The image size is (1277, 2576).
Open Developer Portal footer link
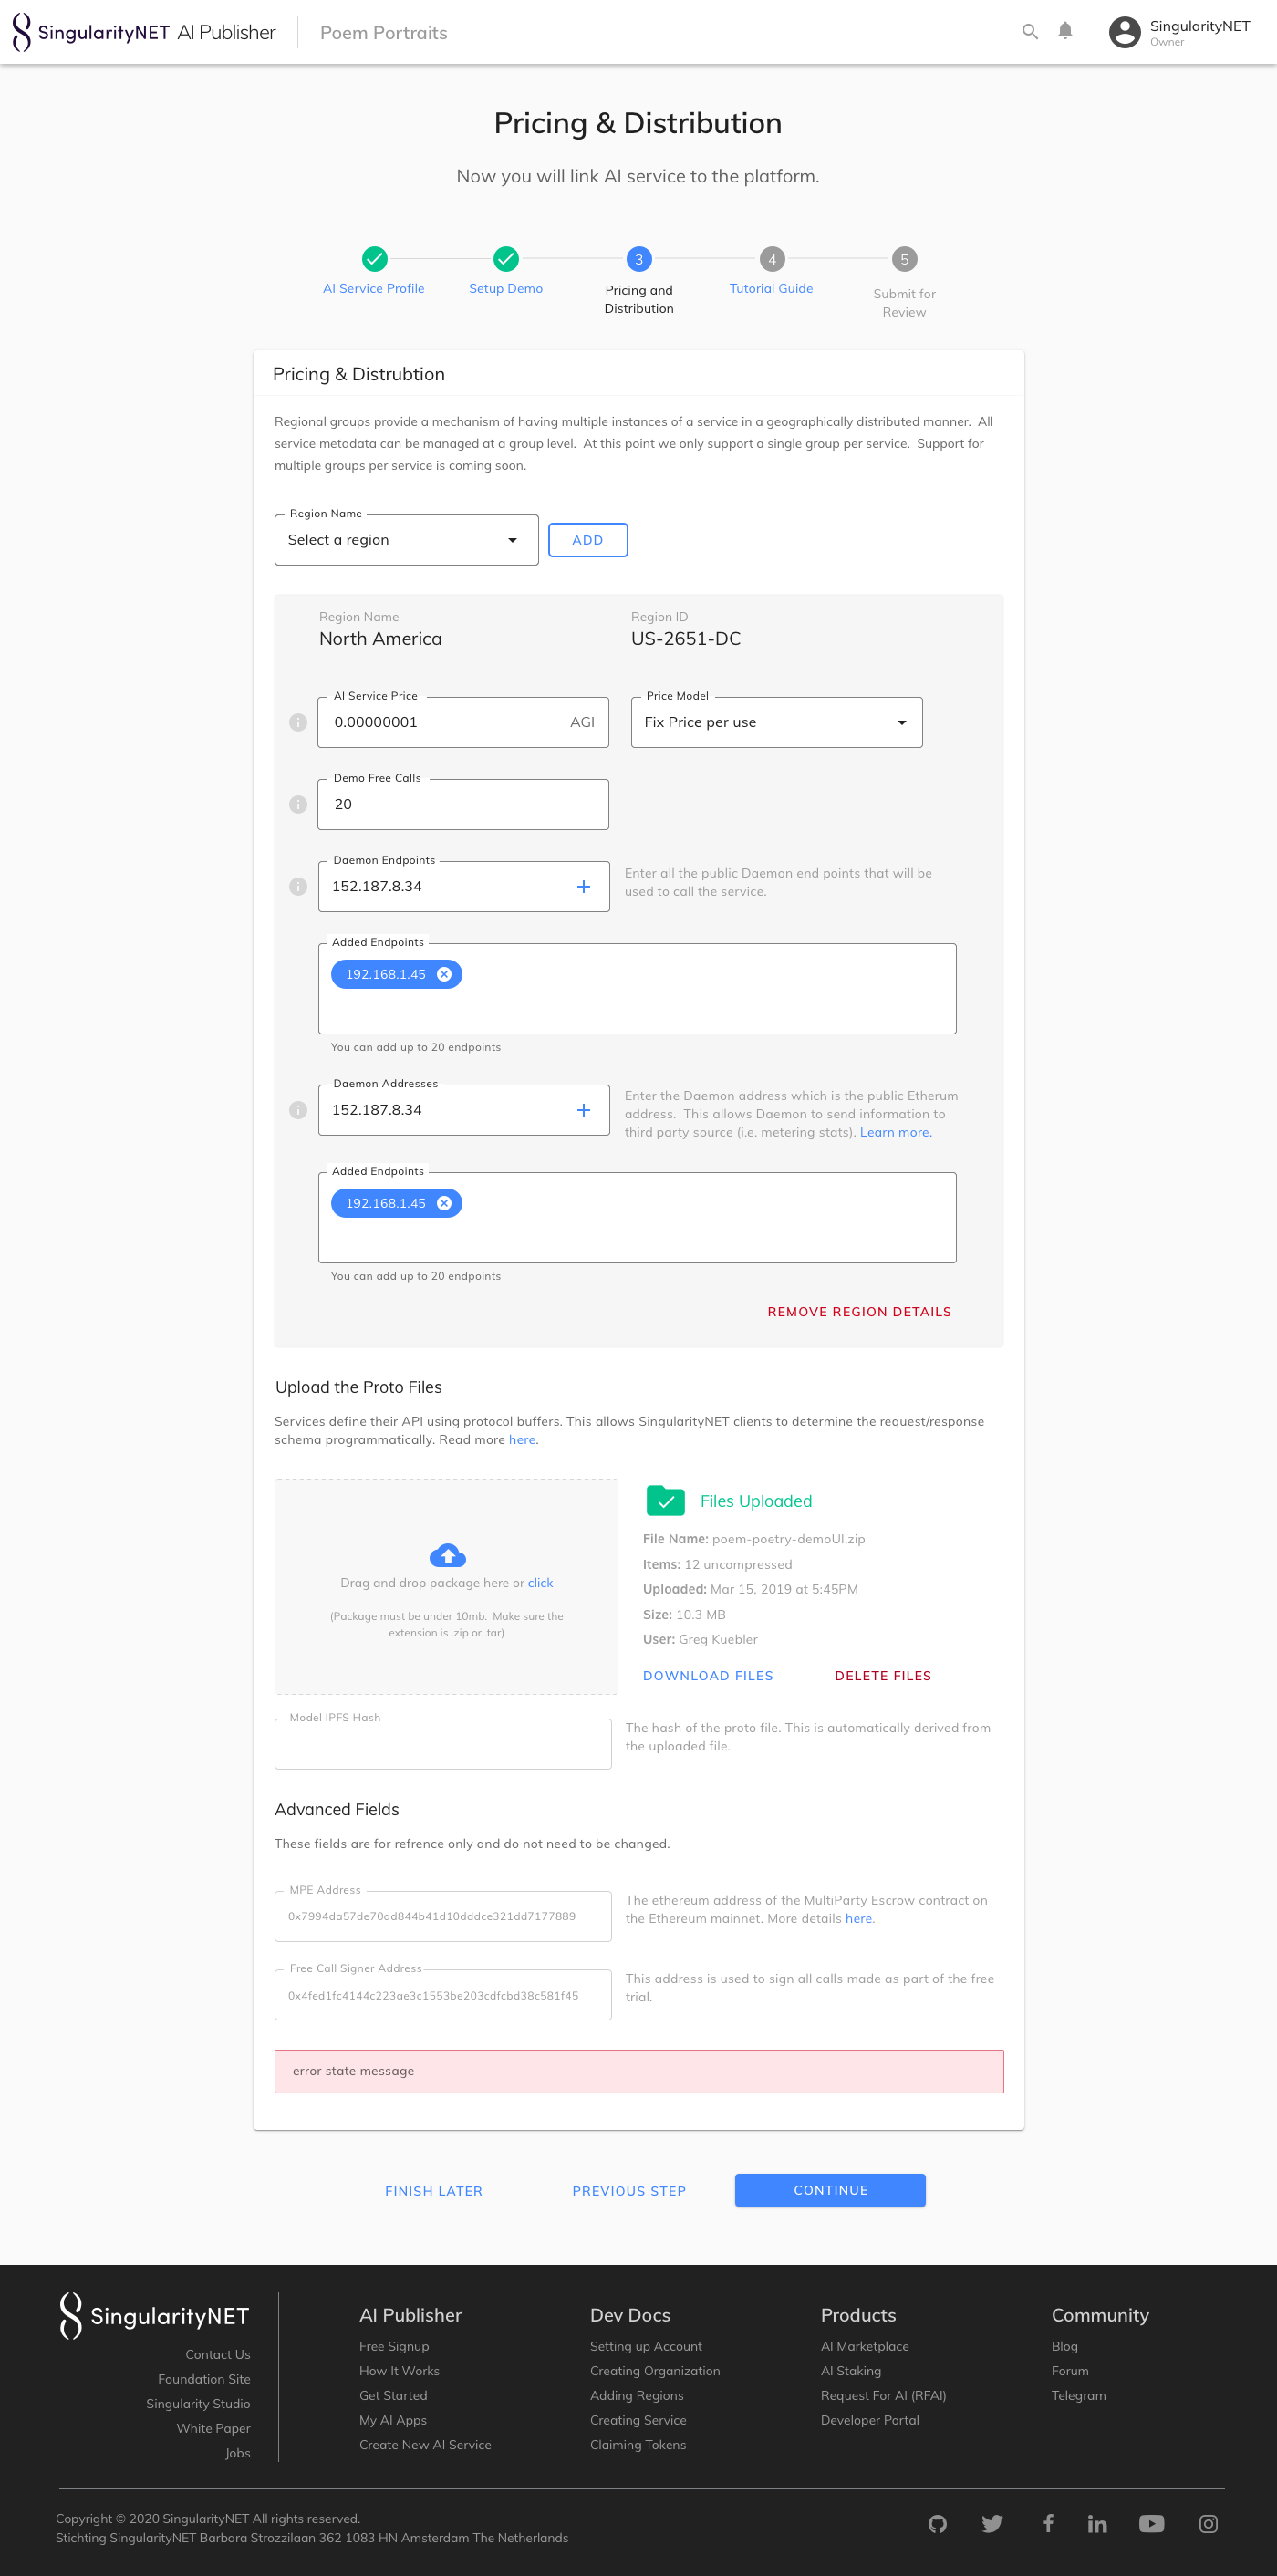pyautogui.click(x=870, y=2420)
